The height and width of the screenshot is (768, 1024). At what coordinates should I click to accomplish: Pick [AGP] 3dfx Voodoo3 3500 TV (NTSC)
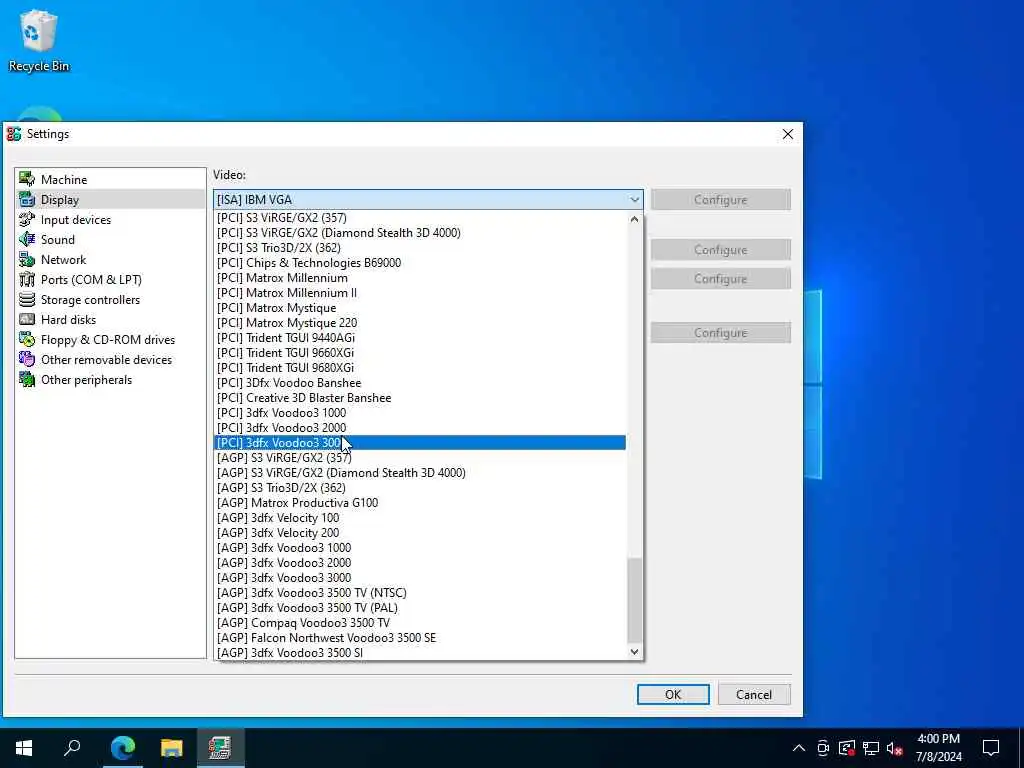(420, 593)
